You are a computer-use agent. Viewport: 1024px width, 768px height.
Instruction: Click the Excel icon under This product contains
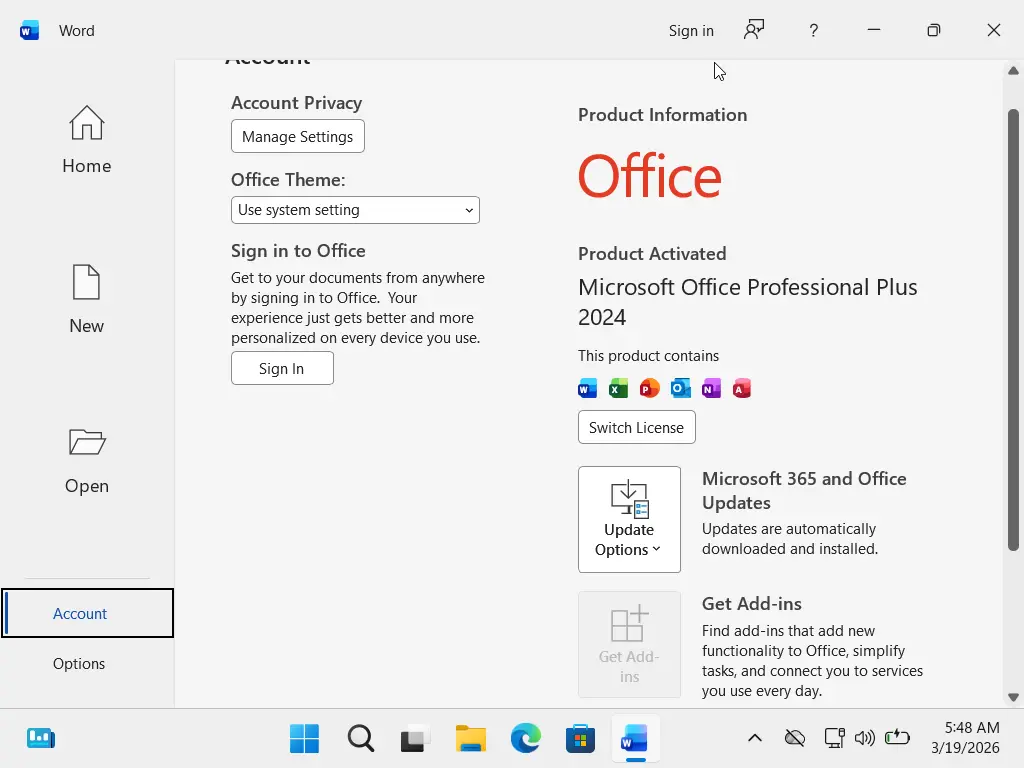click(x=618, y=389)
